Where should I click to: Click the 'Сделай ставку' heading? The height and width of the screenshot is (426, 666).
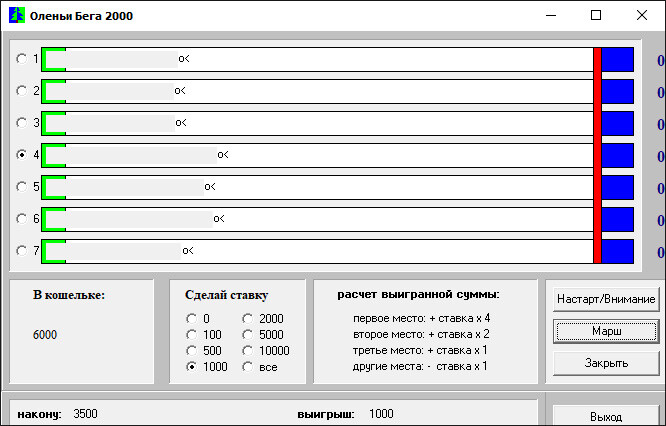(226, 295)
